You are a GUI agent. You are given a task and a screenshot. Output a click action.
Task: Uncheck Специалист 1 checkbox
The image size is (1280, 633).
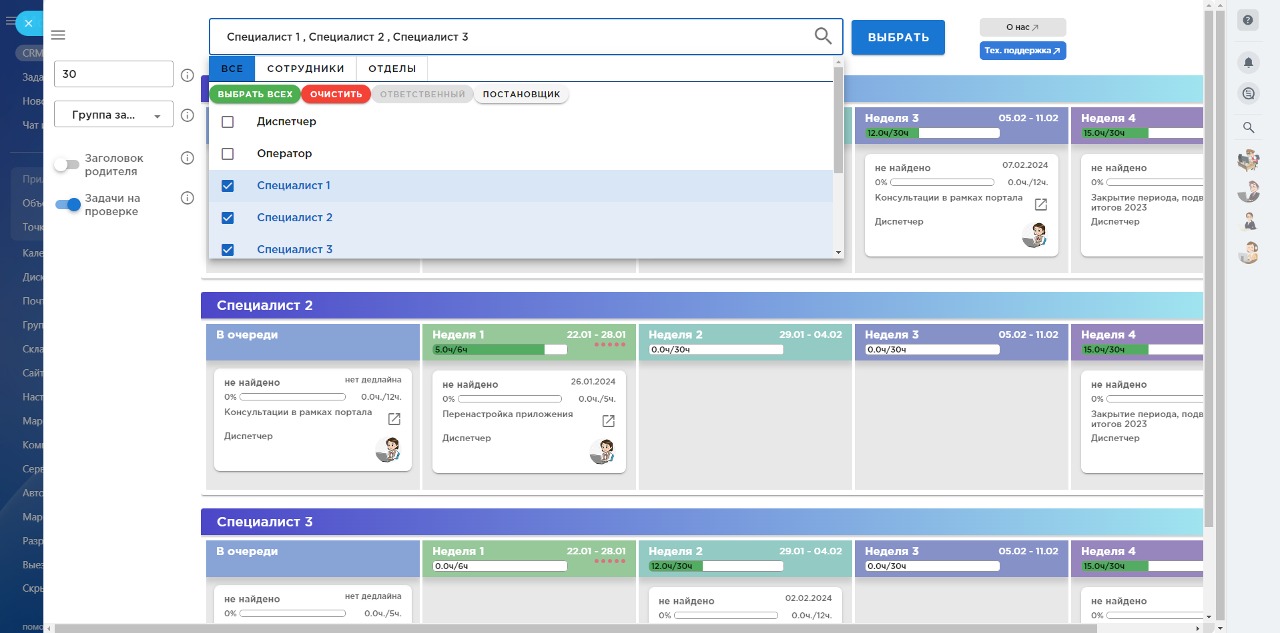click(x=227, y=186)
